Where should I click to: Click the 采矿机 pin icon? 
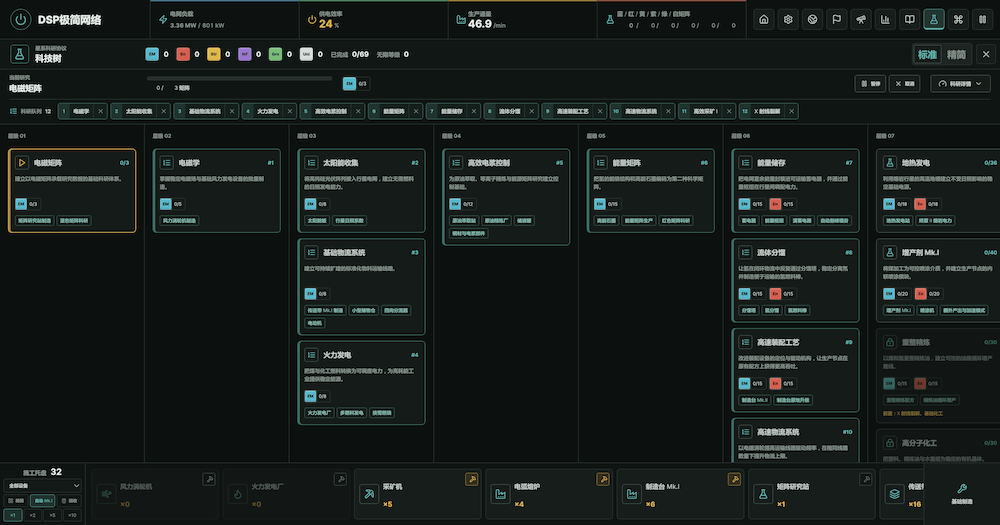[x=471, y=479]
